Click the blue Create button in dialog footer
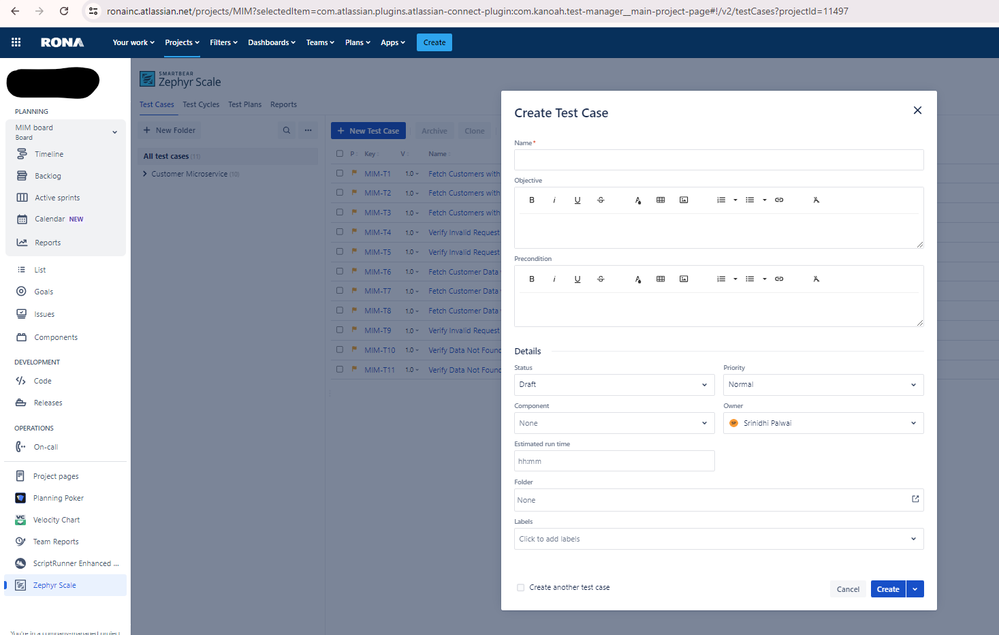 tap(887, 589)
